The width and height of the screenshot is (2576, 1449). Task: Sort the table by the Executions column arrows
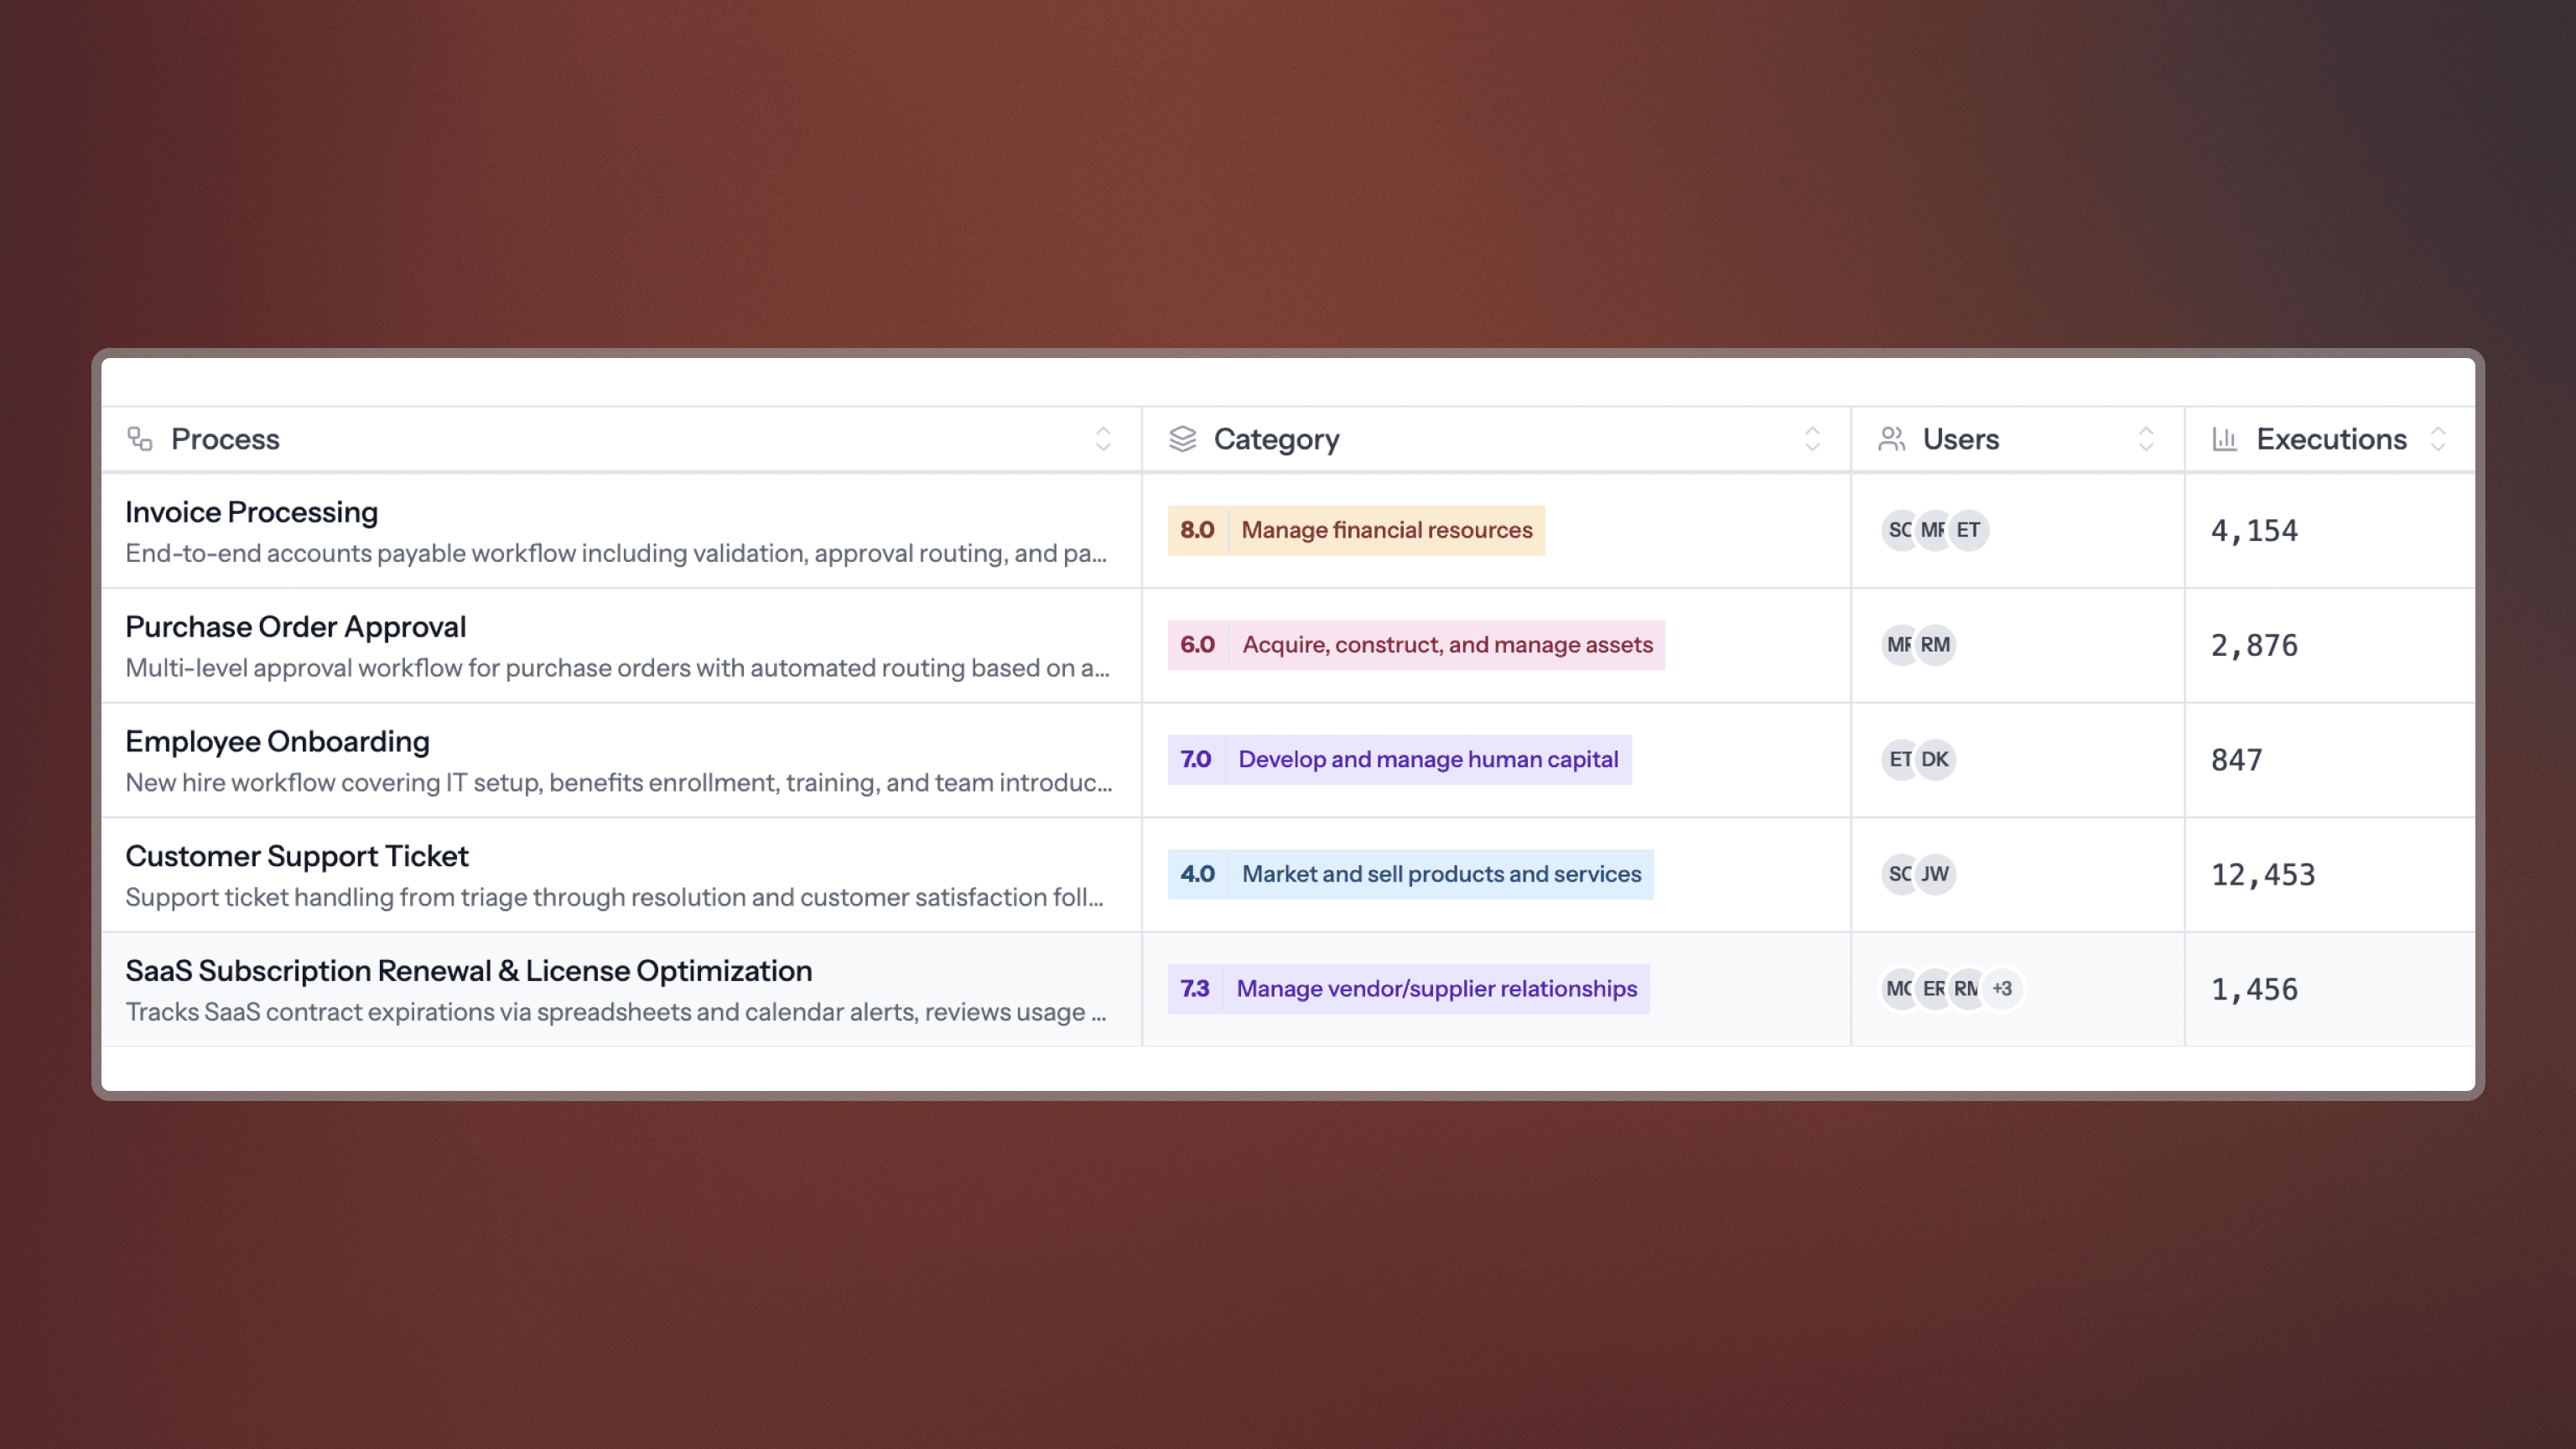coord(2438,439)
